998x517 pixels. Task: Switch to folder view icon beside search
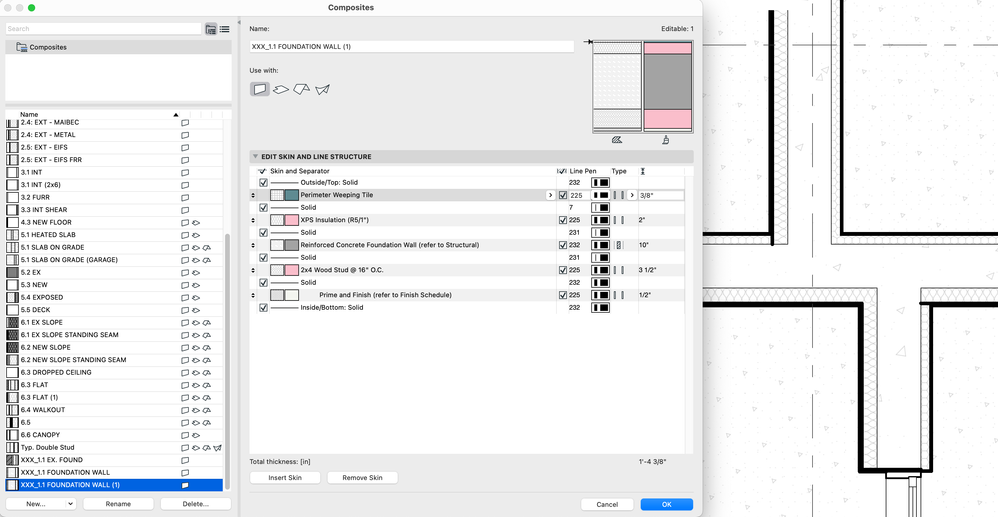tap(211, 29)
